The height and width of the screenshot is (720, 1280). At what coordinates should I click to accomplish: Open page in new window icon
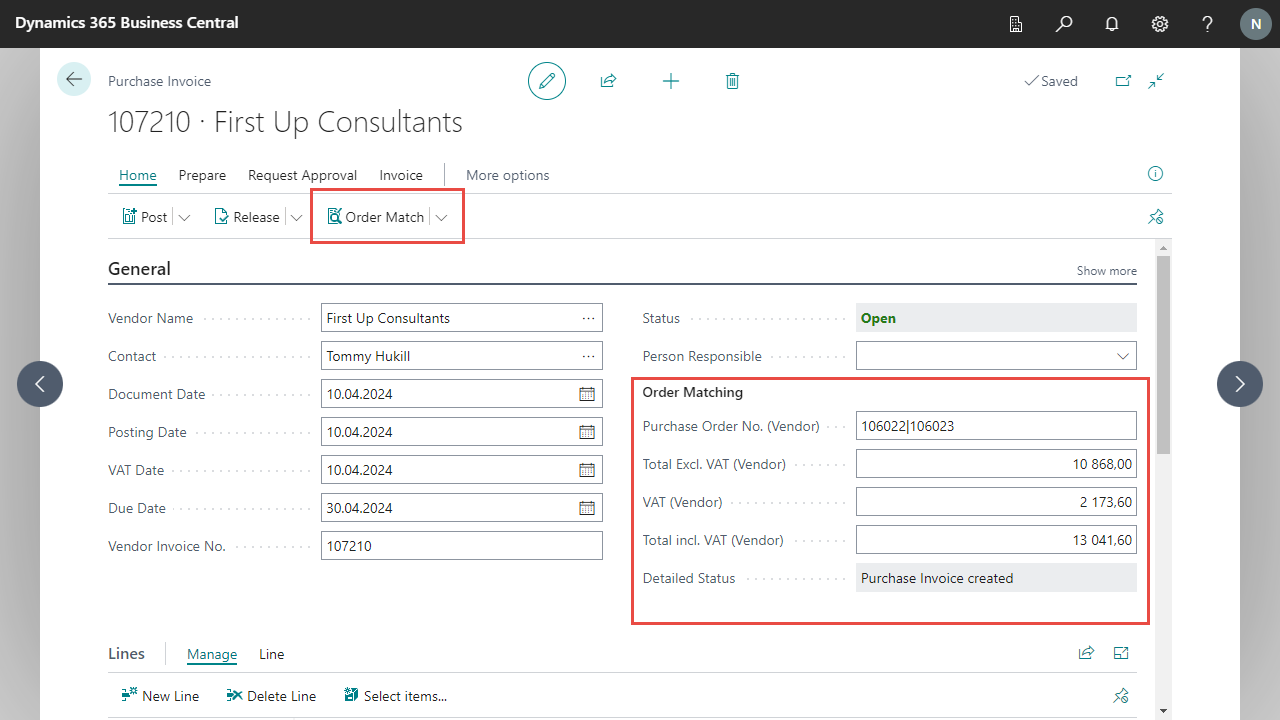point(1123,81)
